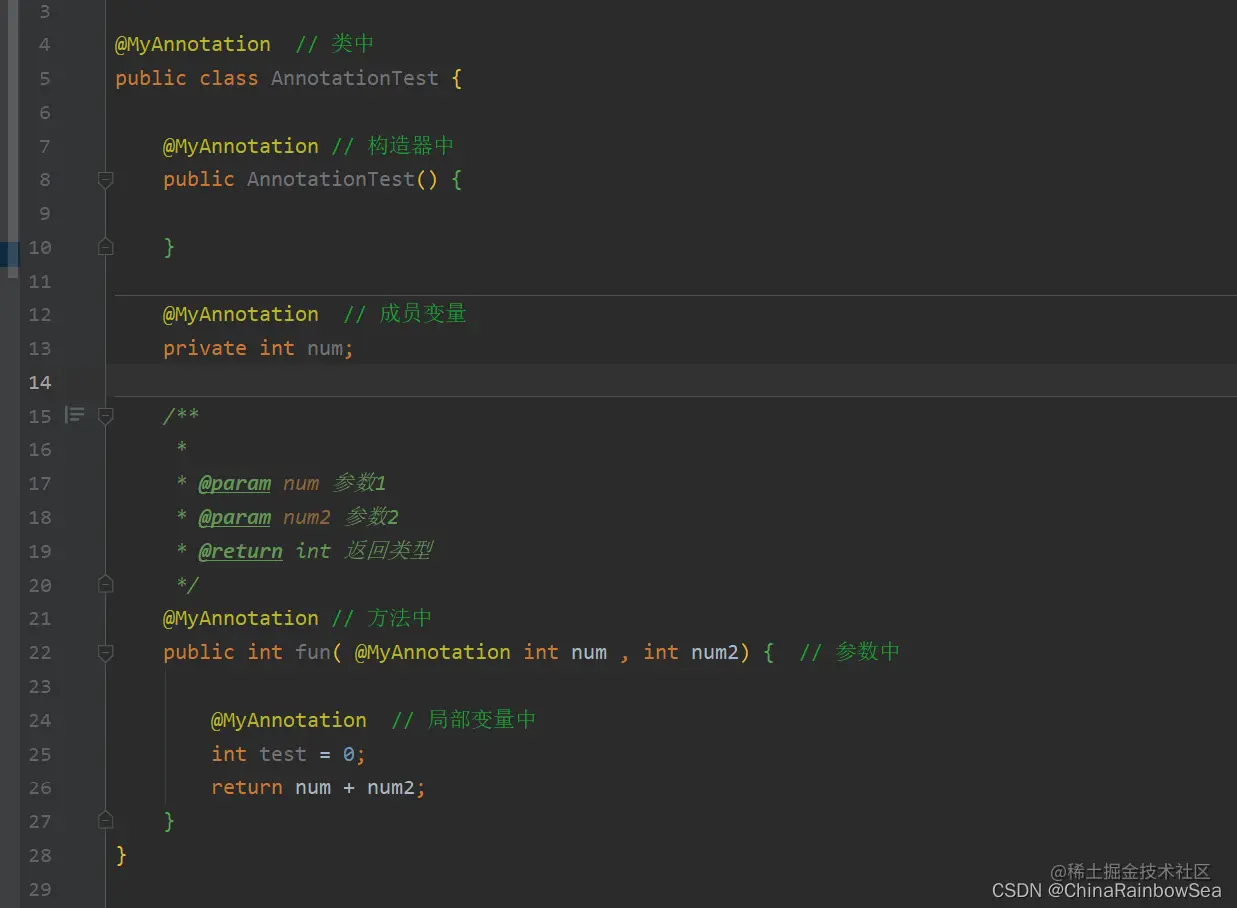
Task: Toggle rendered doc view icon at line 15
Action: 75,414
